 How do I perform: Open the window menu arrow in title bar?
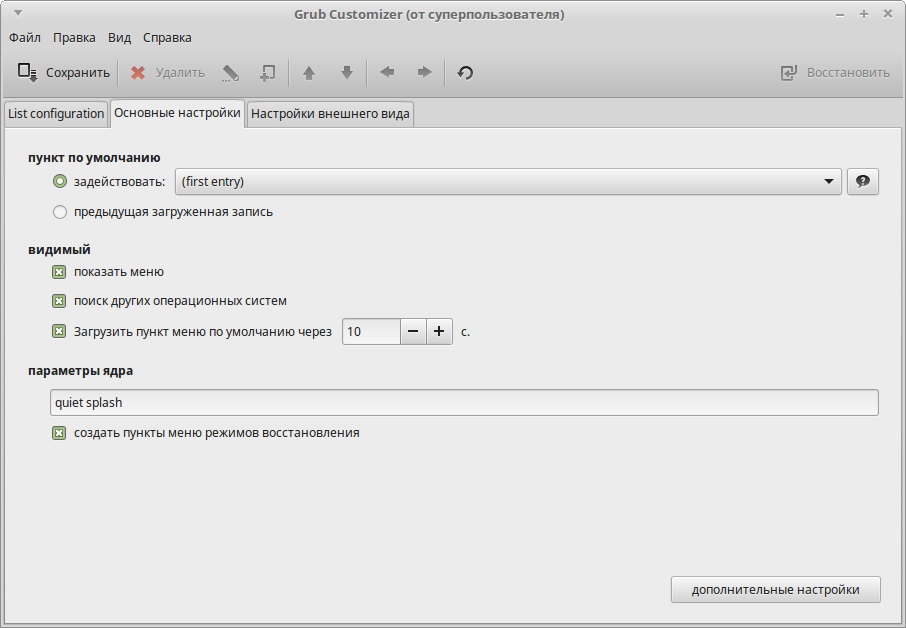tap(18, 13)
